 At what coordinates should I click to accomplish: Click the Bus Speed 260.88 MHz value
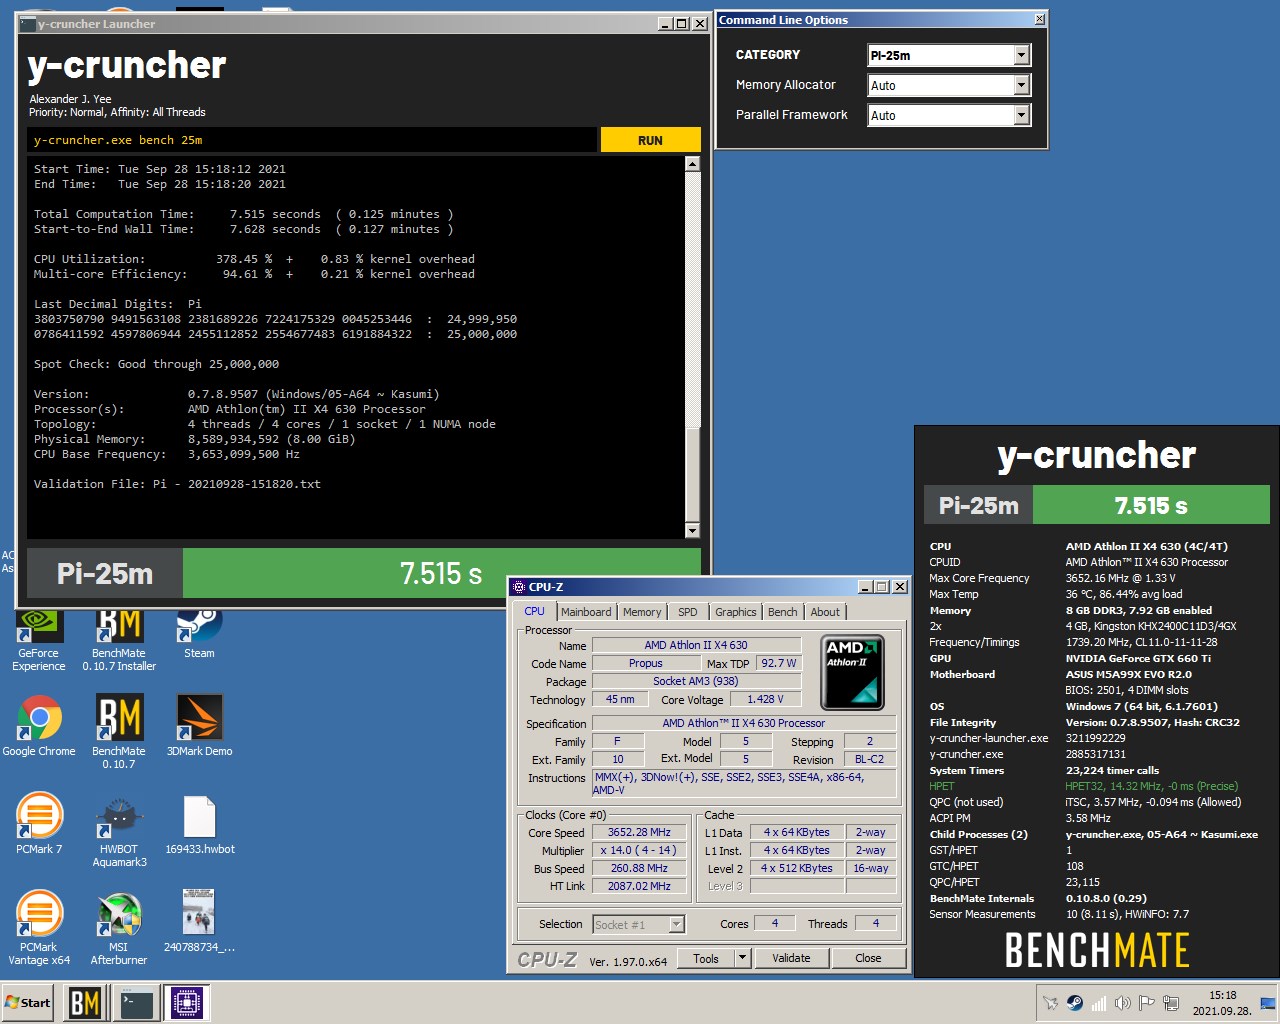(639, 868)
